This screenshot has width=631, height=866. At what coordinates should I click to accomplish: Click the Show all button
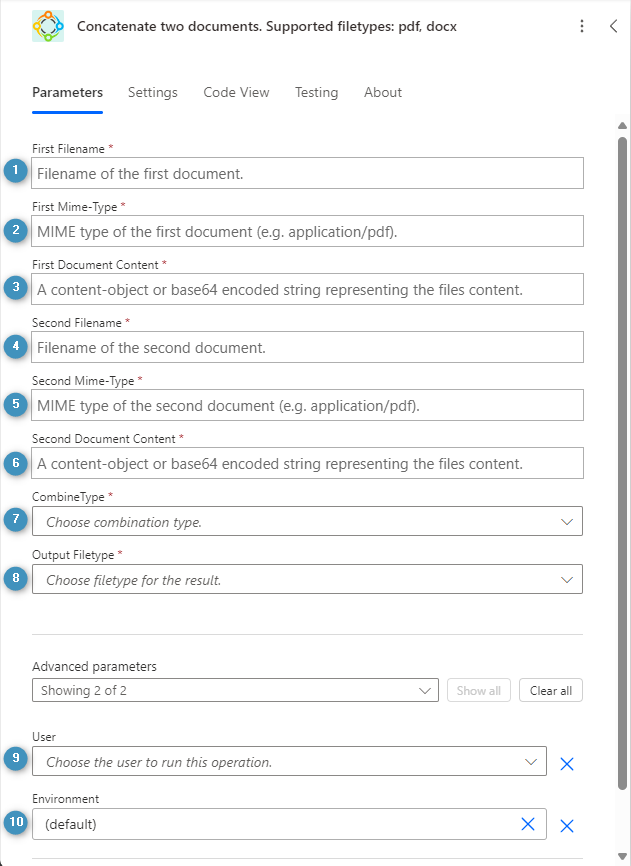[x=479, y=690]
